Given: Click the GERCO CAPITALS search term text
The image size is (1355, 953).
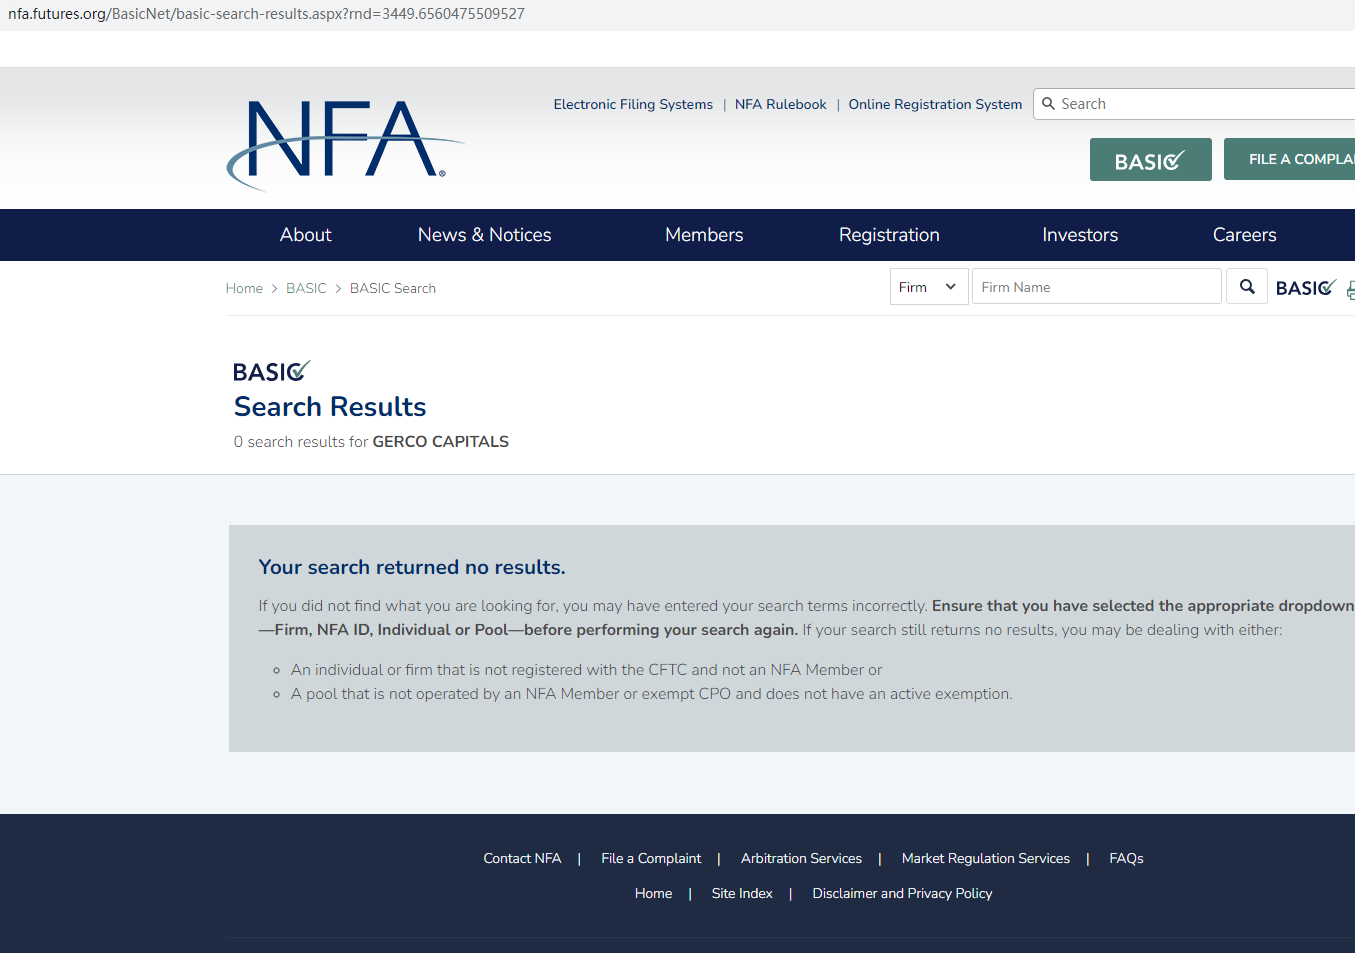Looking at the screenshot, I should 441,442.
